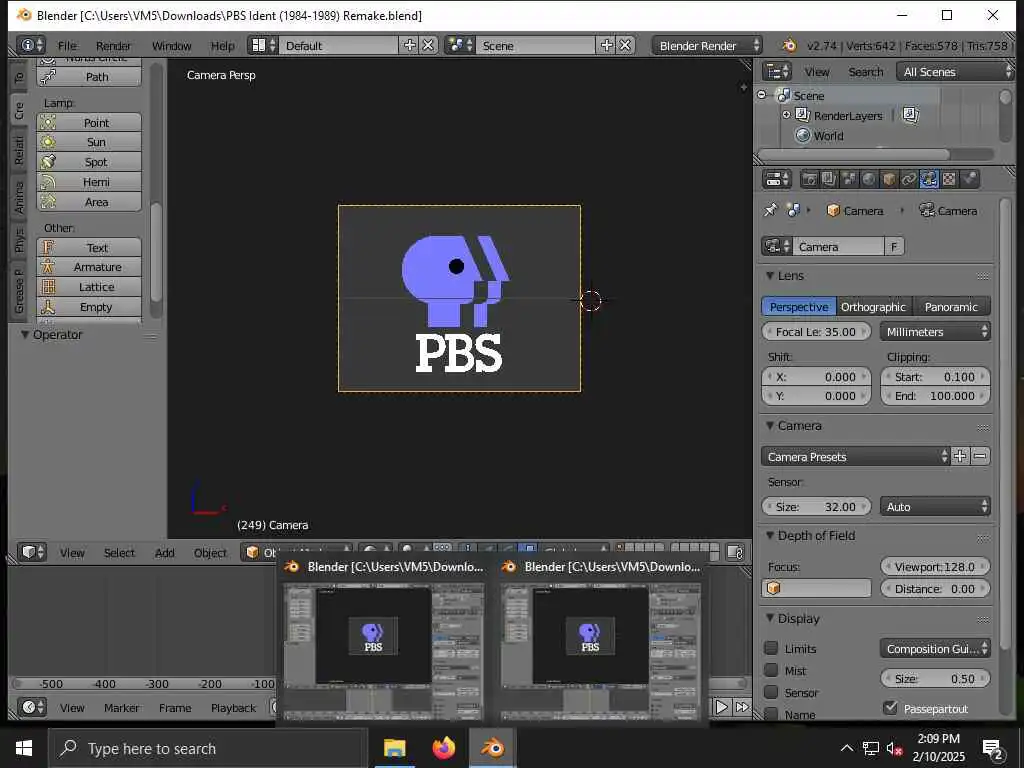Add an Area lamp
This screenshot has height=768, width=1024.
[x=89, y=202]
